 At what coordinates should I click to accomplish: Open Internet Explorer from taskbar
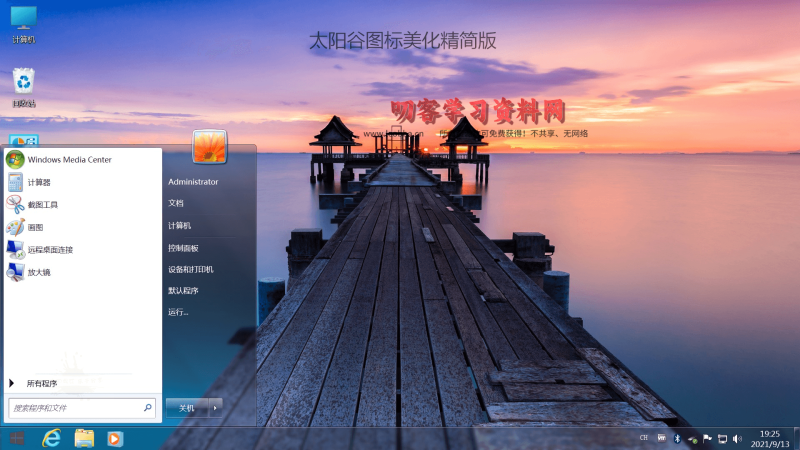tap(52, 439)
